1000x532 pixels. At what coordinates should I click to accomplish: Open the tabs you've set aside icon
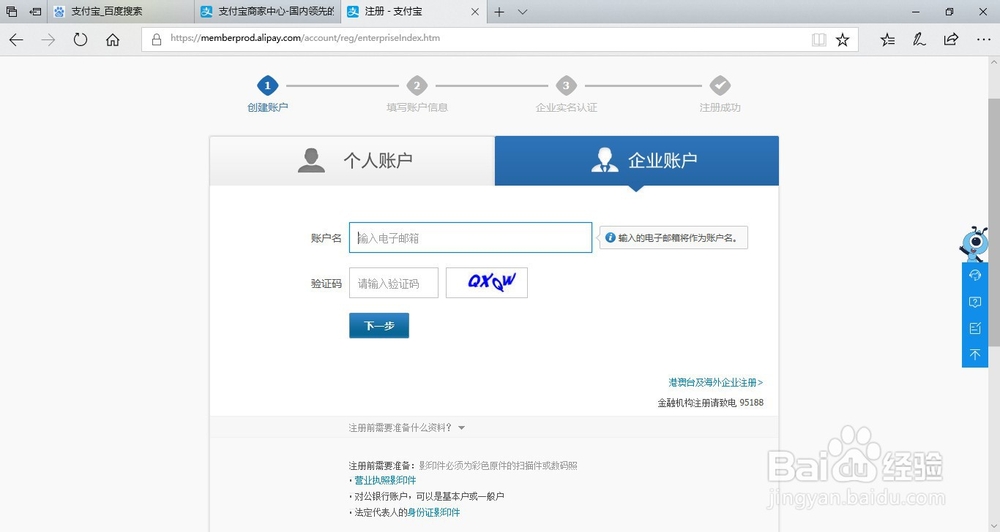pos(11,11)
